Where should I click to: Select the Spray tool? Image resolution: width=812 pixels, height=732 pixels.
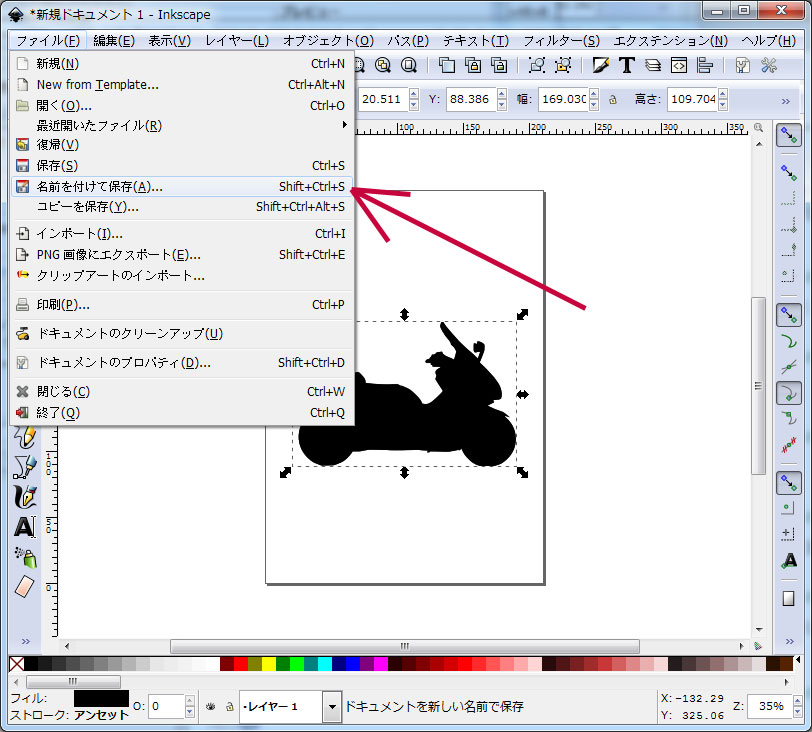click(24, 556)
